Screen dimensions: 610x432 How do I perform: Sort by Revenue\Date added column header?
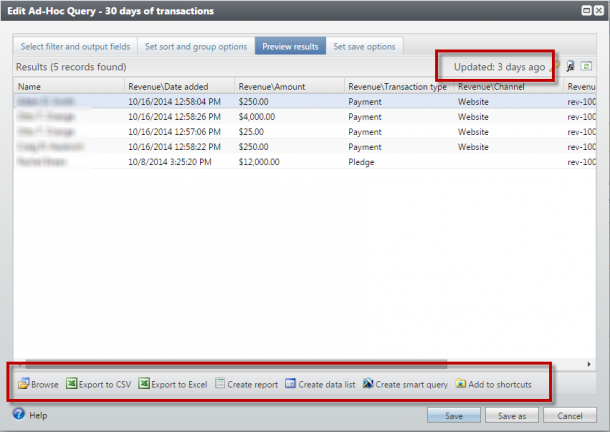tap(180, 86)
